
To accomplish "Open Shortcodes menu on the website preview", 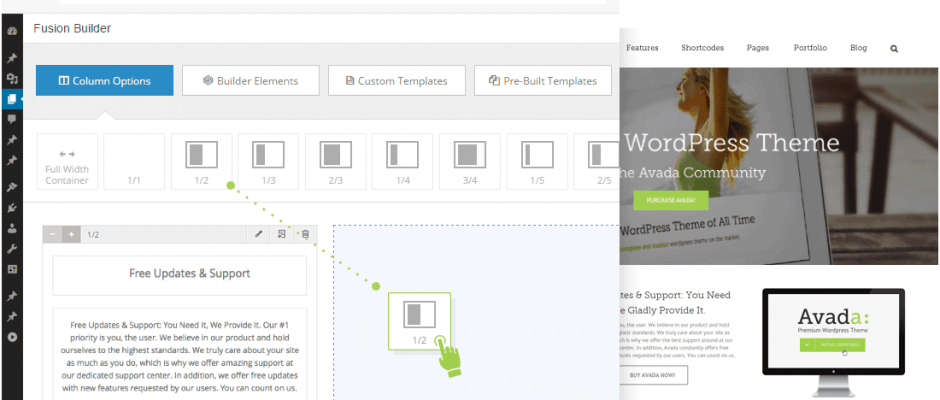I will pos(703,48).
